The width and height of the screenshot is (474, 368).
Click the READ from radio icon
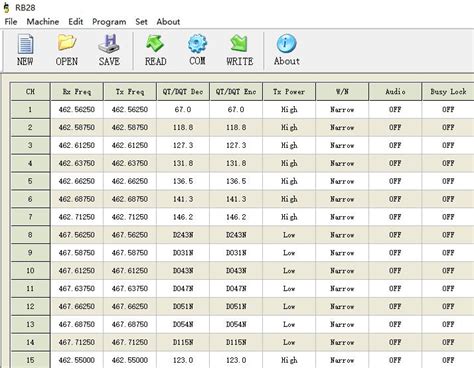click(155, 50)
